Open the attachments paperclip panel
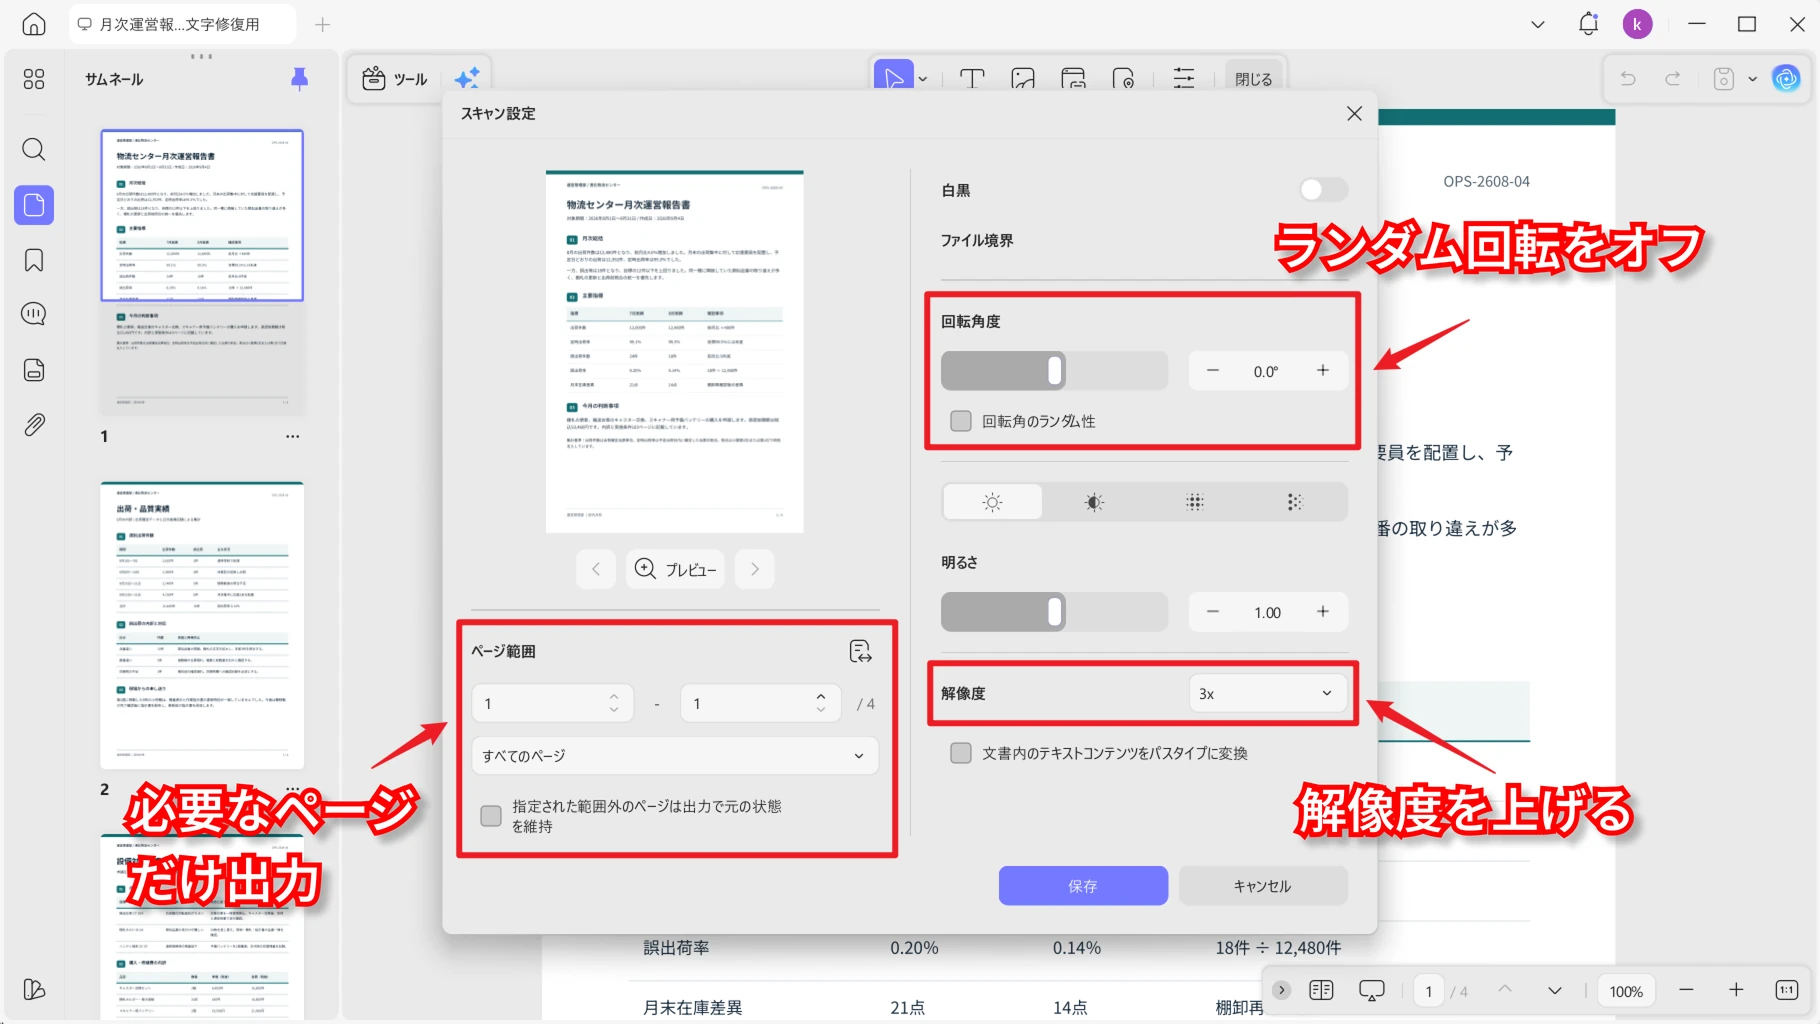The width and height of the screenshot is (1820, 1024). pyautogui.click(x=34, y=424)
